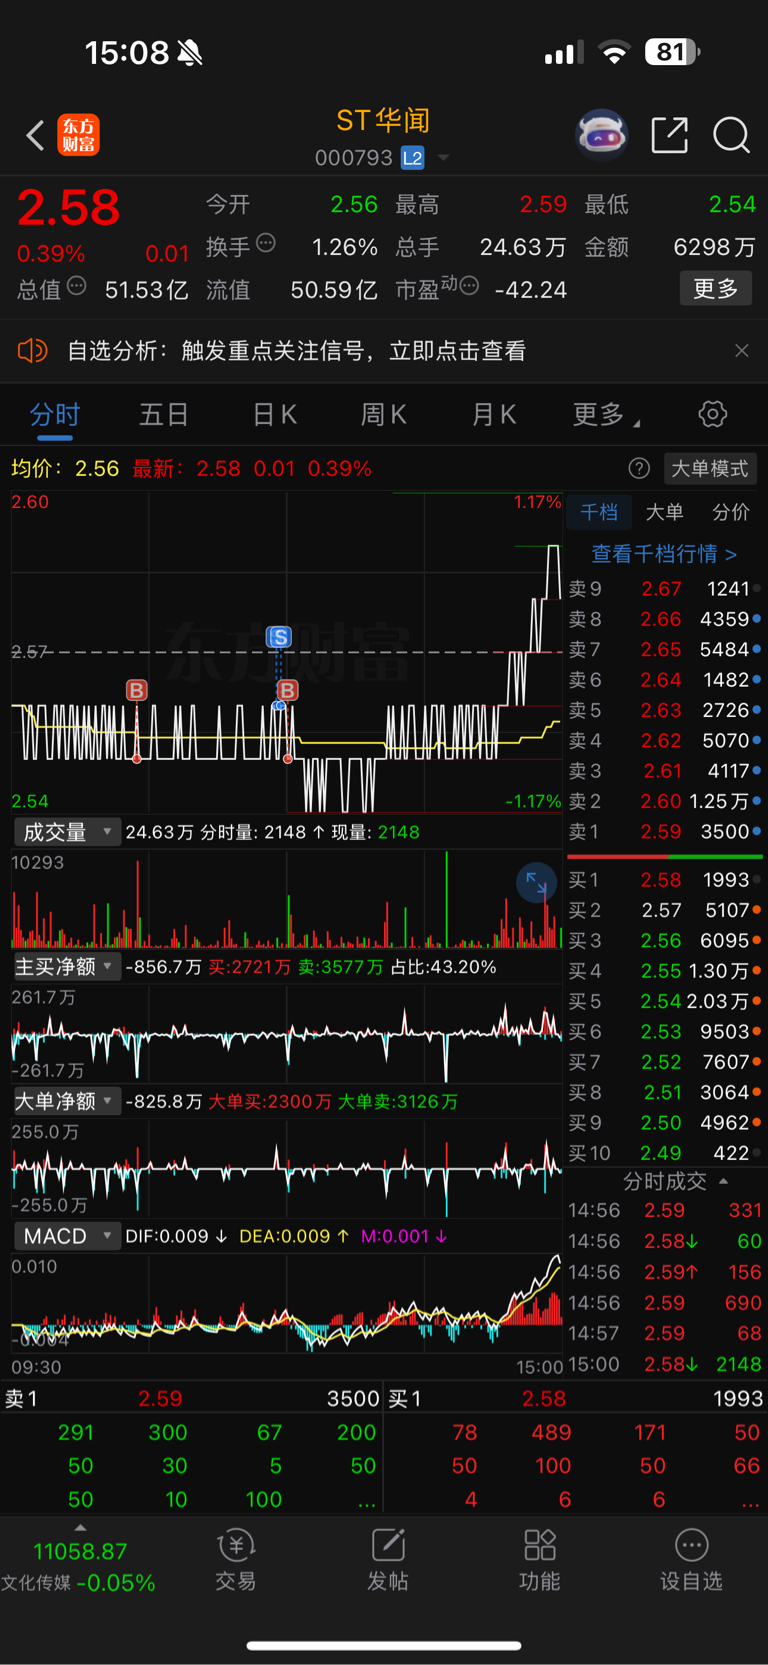Tap info icon next to 换手

click(x=266, y=242)
